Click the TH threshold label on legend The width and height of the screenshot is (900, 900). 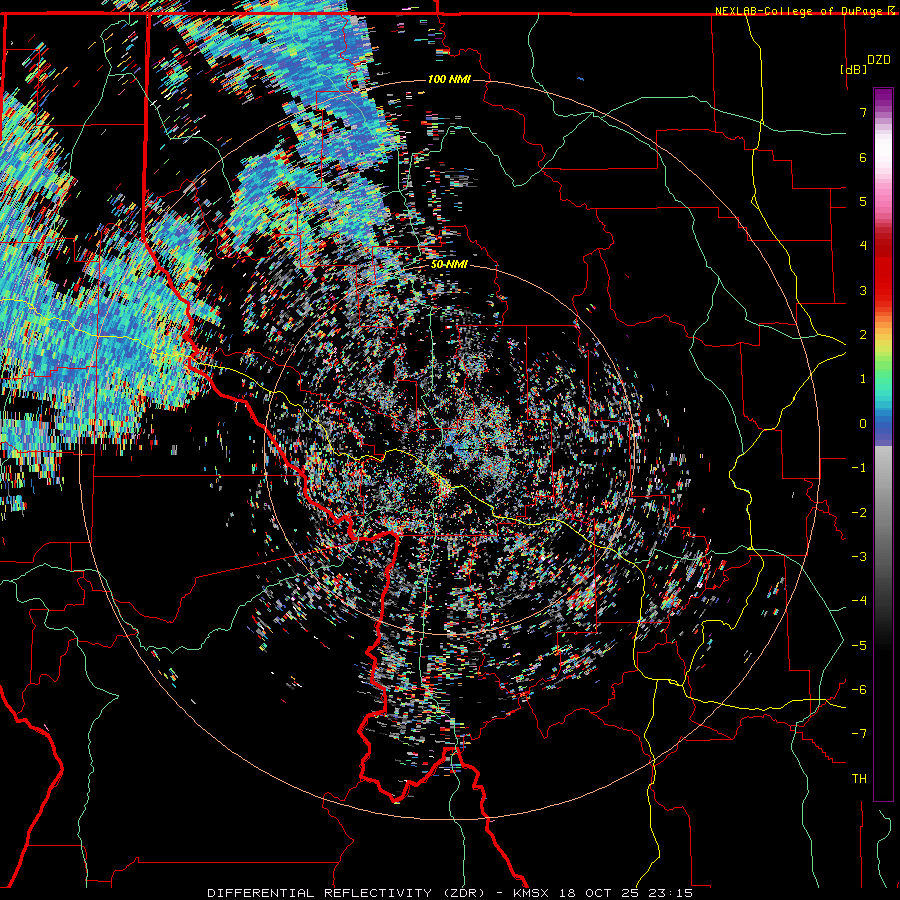point(859,779)
